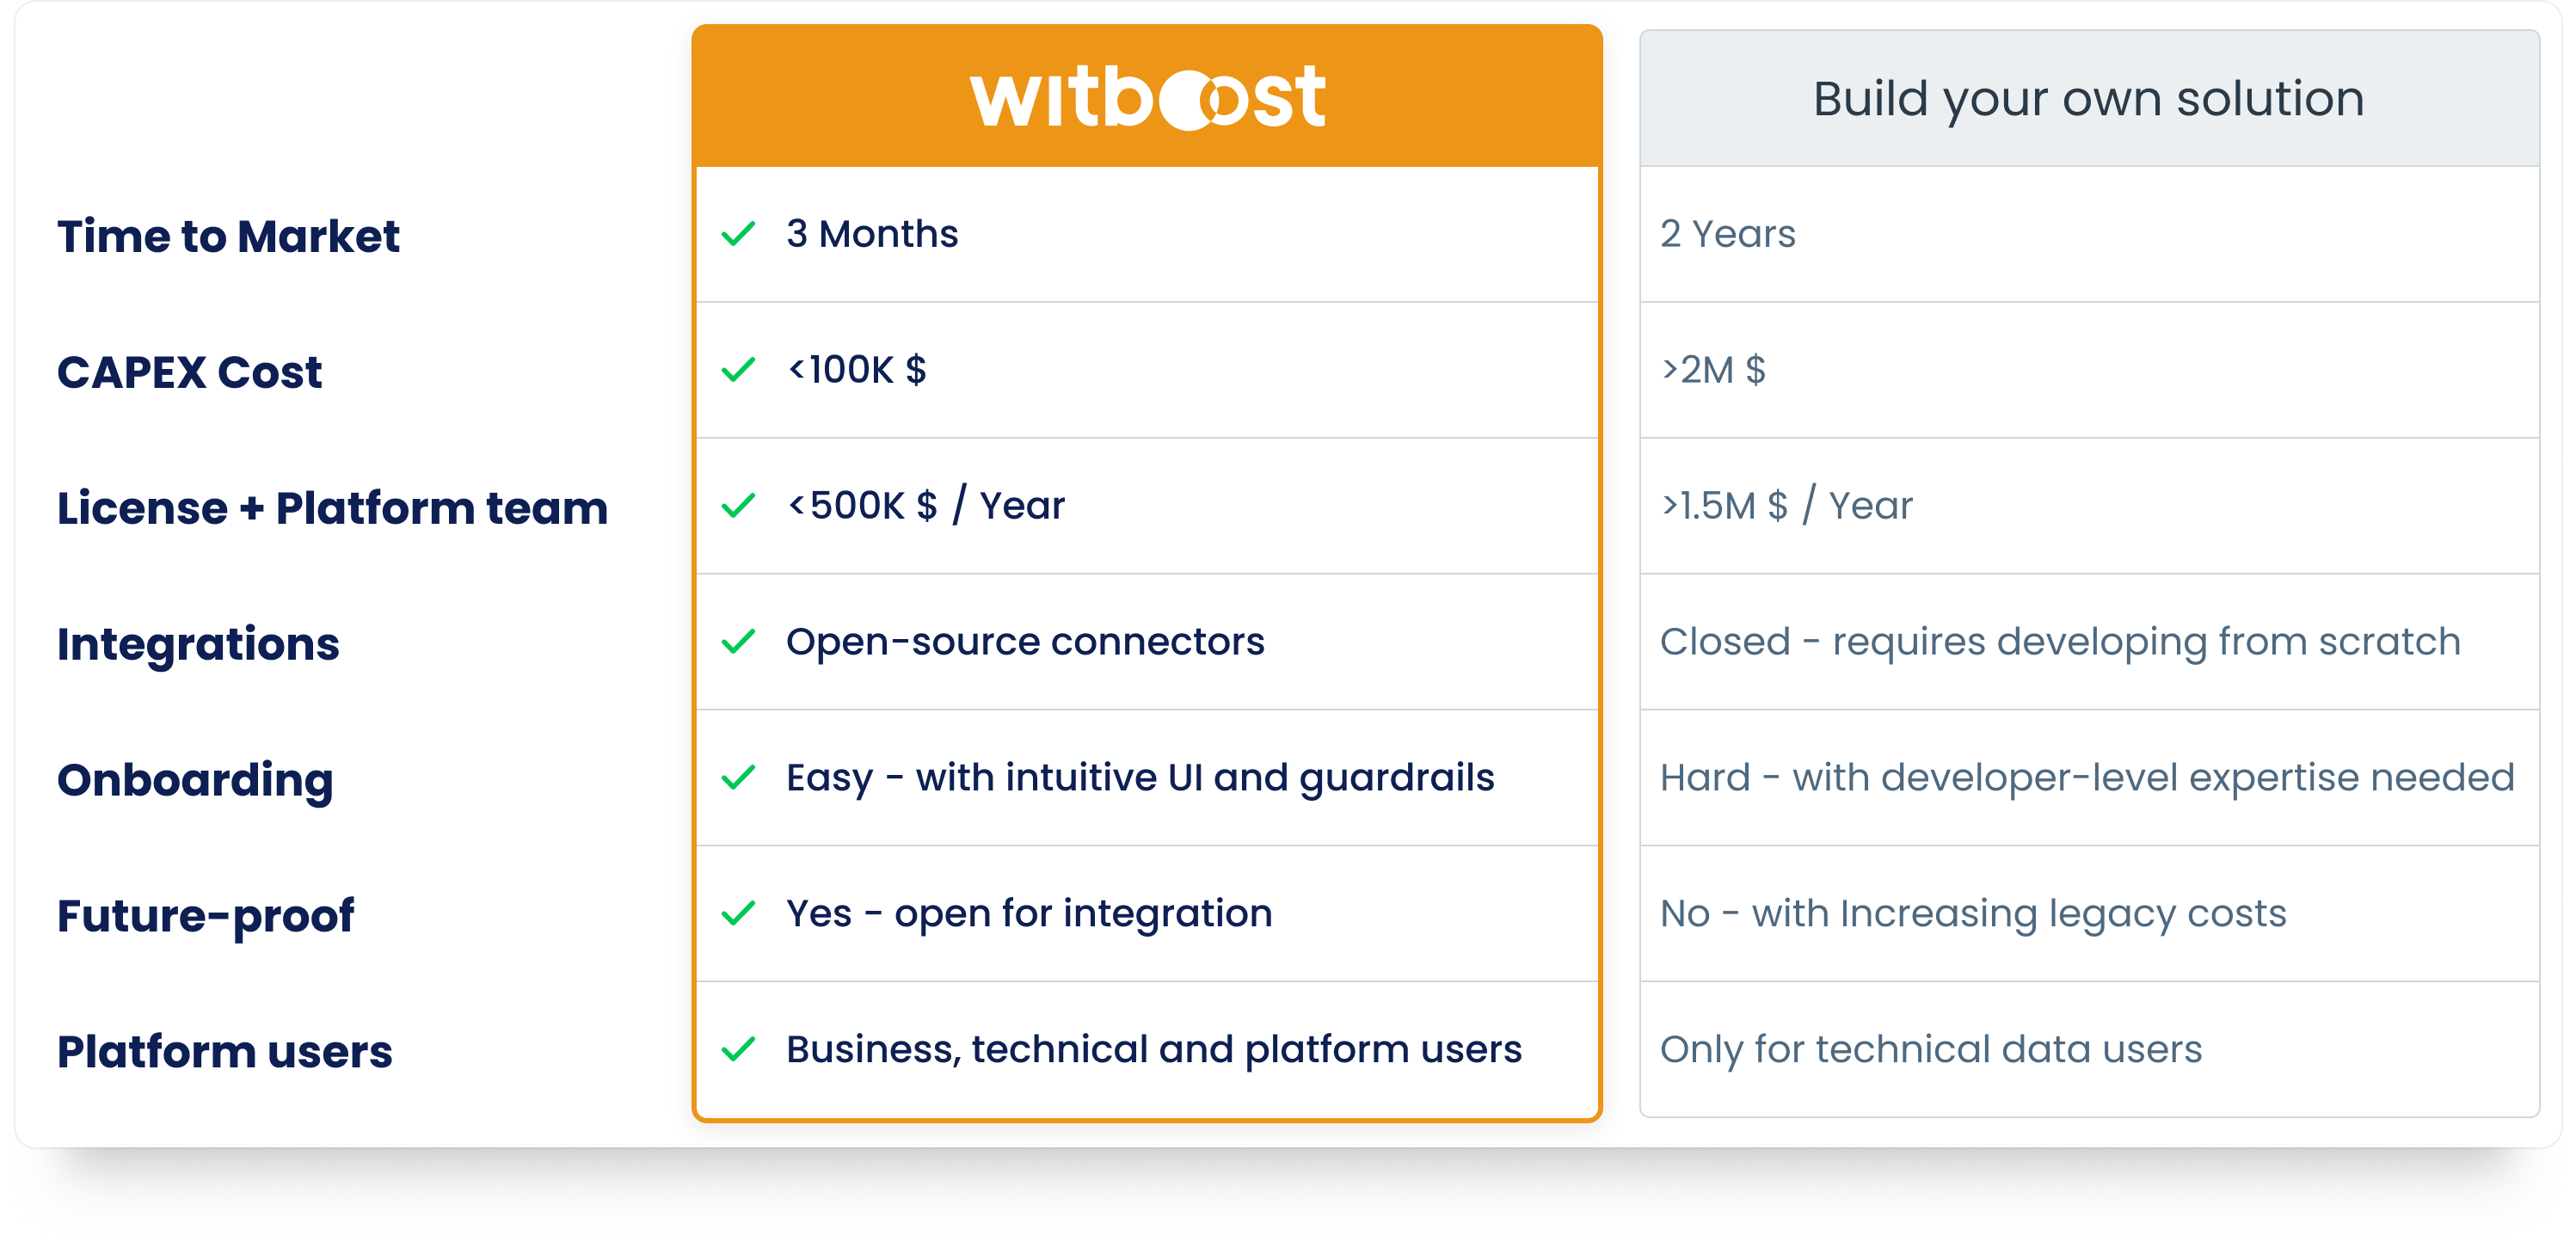Click the 'CAPEX Cost' row label

[189, 372]
